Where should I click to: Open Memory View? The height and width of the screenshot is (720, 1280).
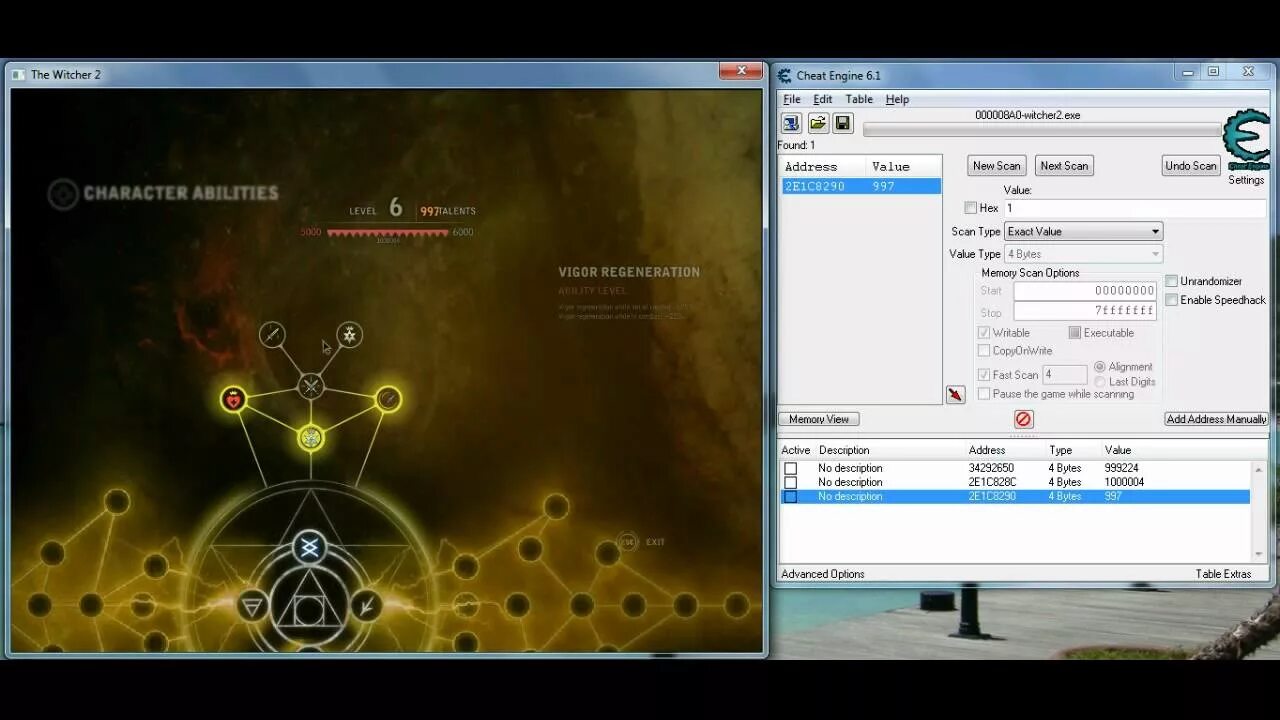pos(819,419)
